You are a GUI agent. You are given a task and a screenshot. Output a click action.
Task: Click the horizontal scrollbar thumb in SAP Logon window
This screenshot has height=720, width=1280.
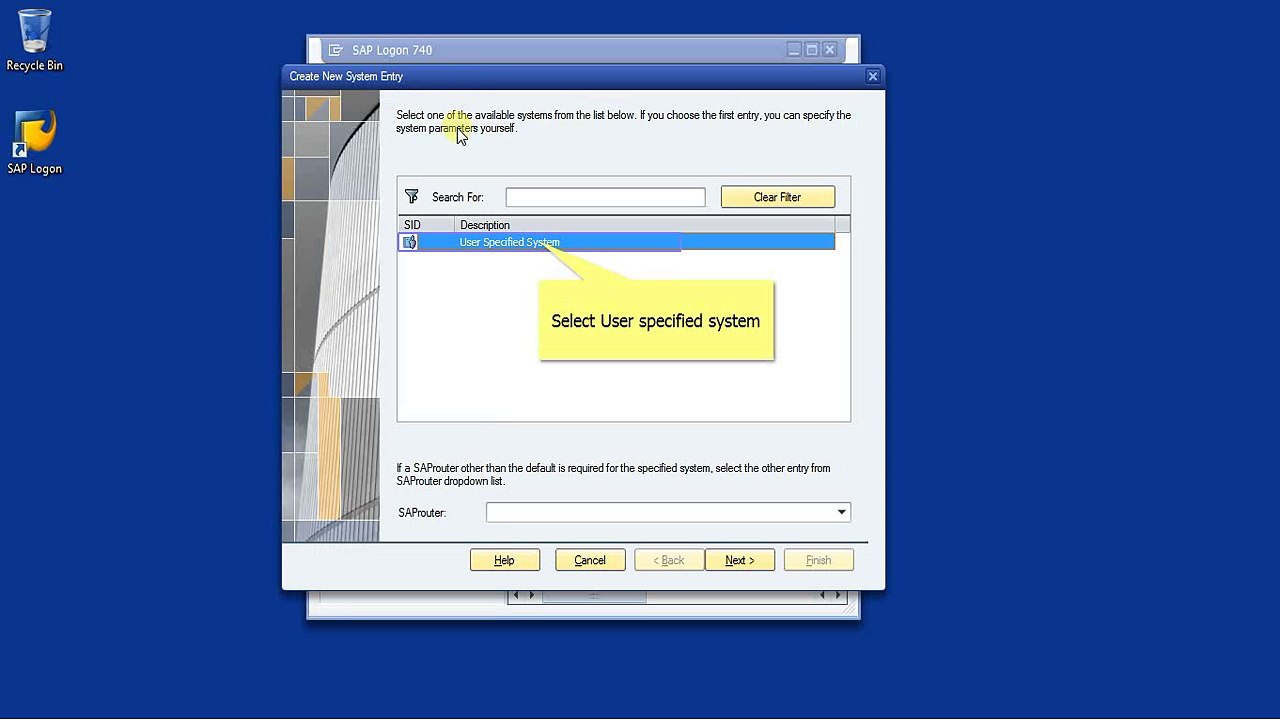click(x=594, y=596)
